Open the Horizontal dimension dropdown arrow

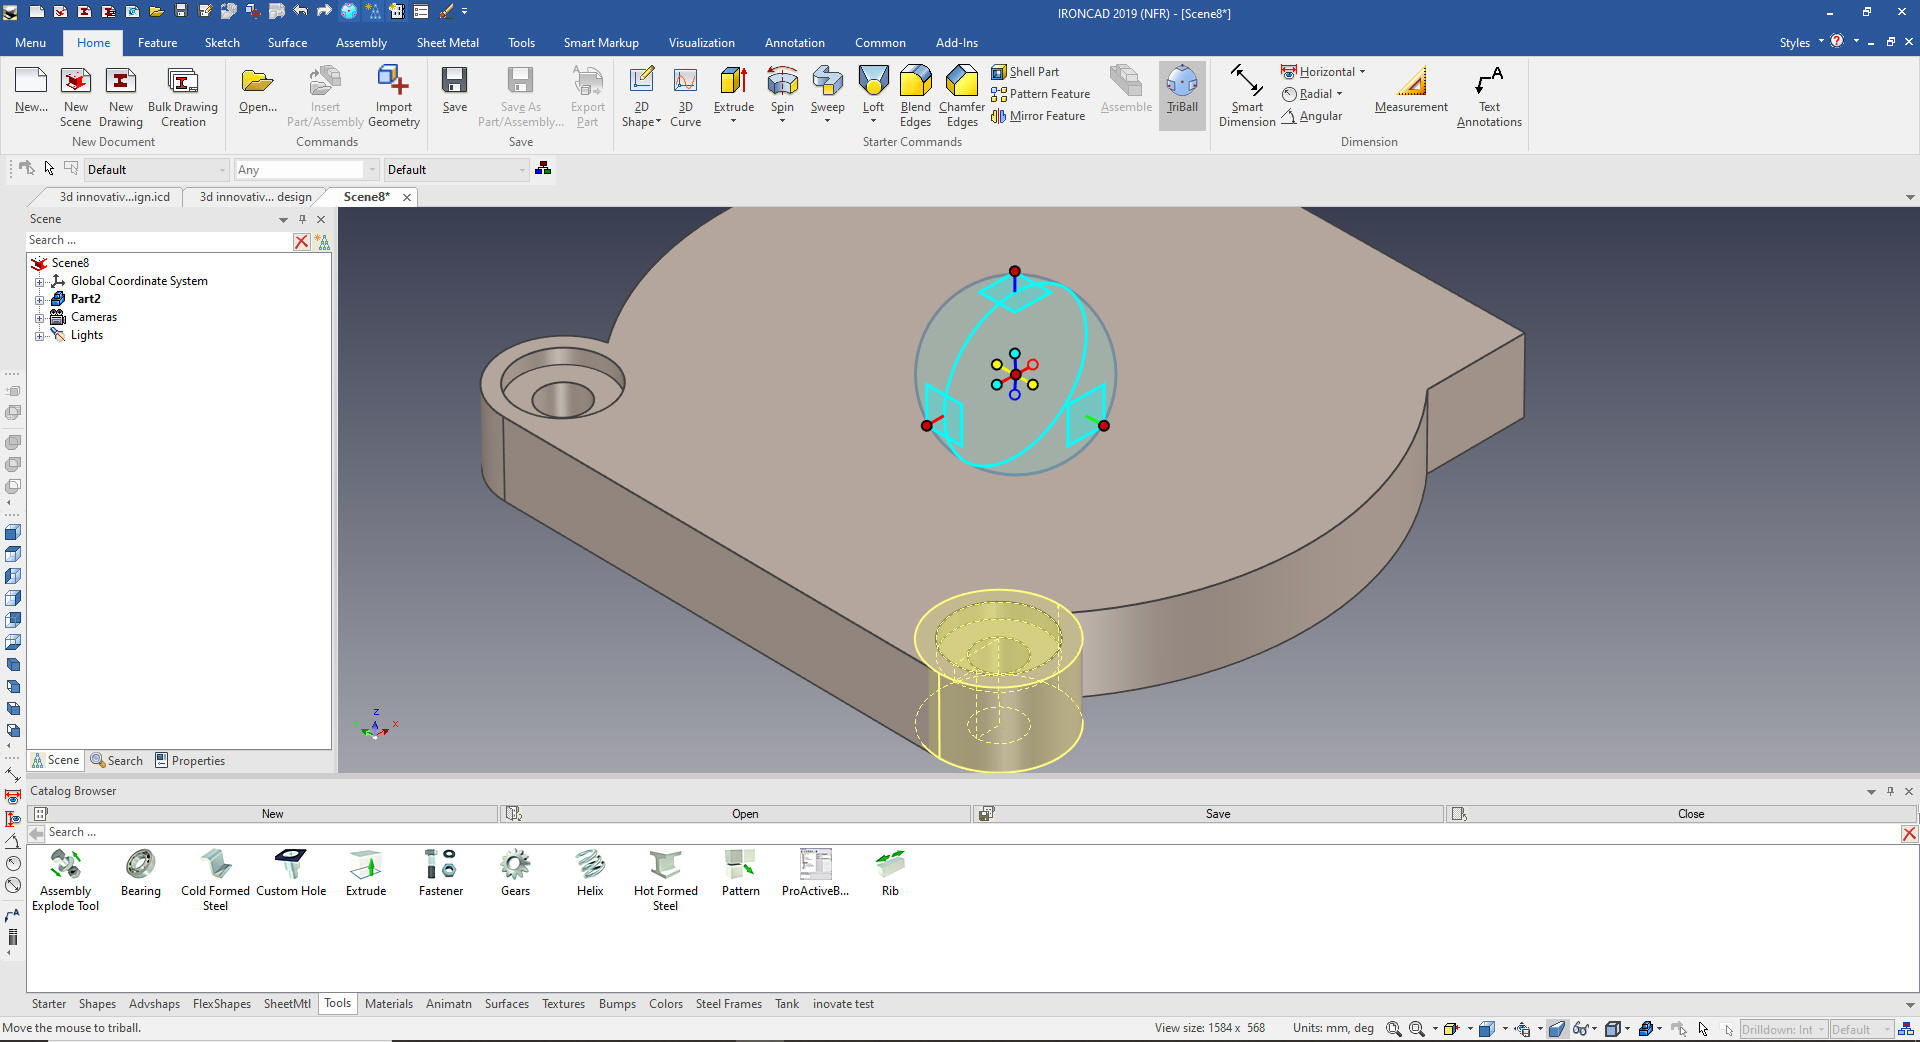point(1362,72)
